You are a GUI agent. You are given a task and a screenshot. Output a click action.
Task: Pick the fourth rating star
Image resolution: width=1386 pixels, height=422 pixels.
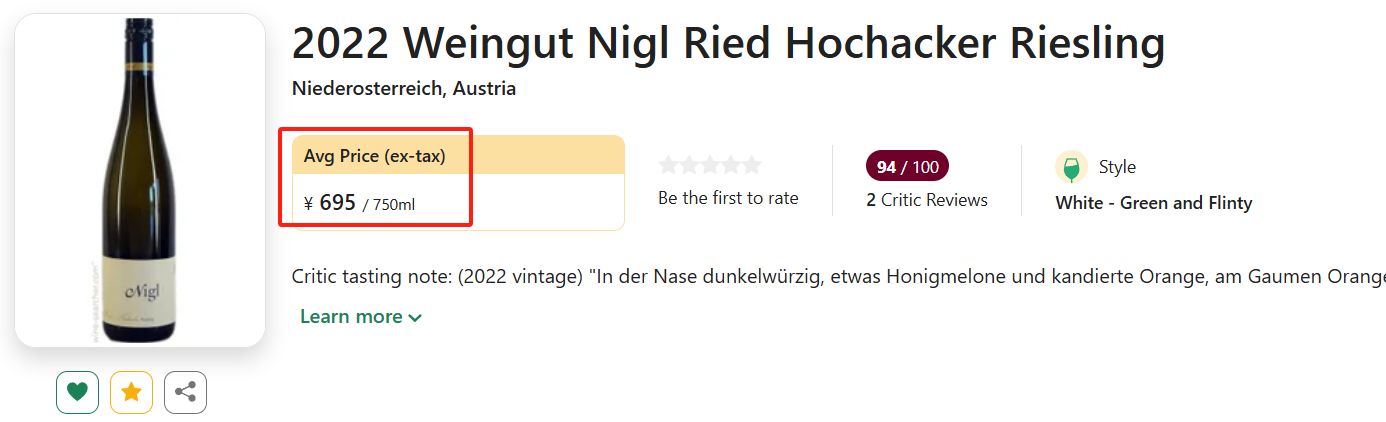click(731, 165)
